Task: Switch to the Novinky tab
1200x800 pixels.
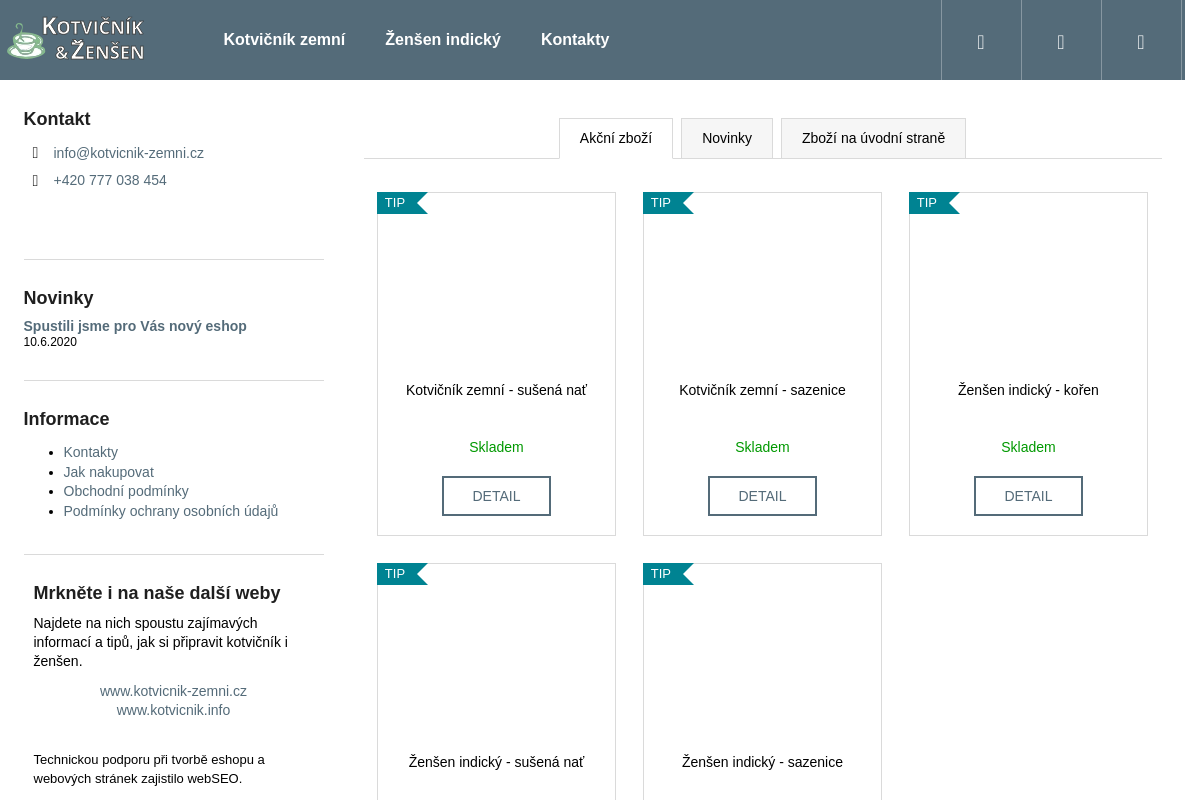Action: pos(727,138)
